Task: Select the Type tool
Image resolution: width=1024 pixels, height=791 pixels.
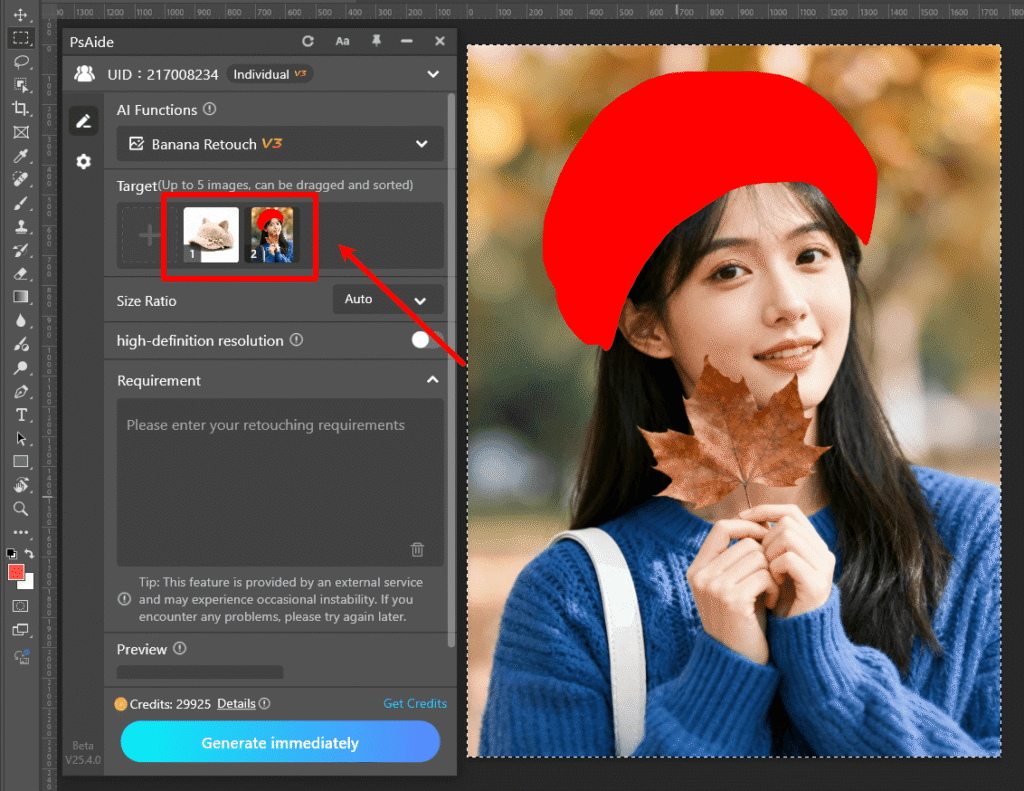Action: tap(21, 414)
